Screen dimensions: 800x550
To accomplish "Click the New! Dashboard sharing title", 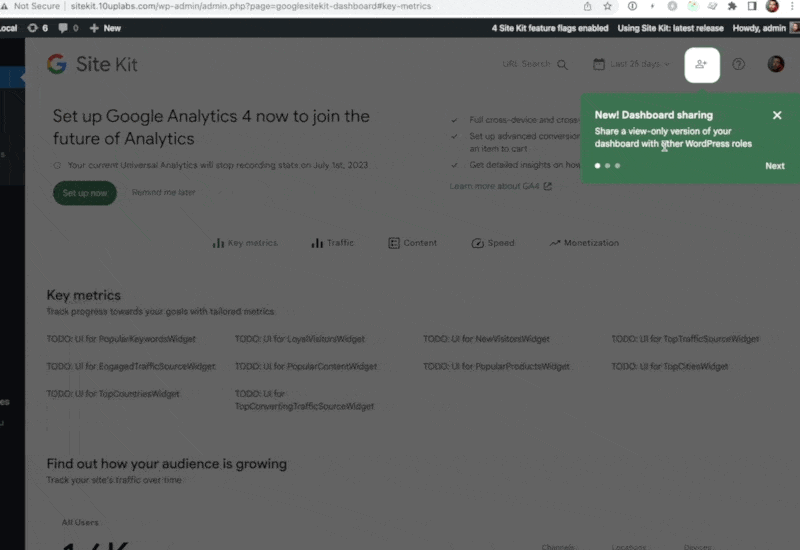I will 654,115.
